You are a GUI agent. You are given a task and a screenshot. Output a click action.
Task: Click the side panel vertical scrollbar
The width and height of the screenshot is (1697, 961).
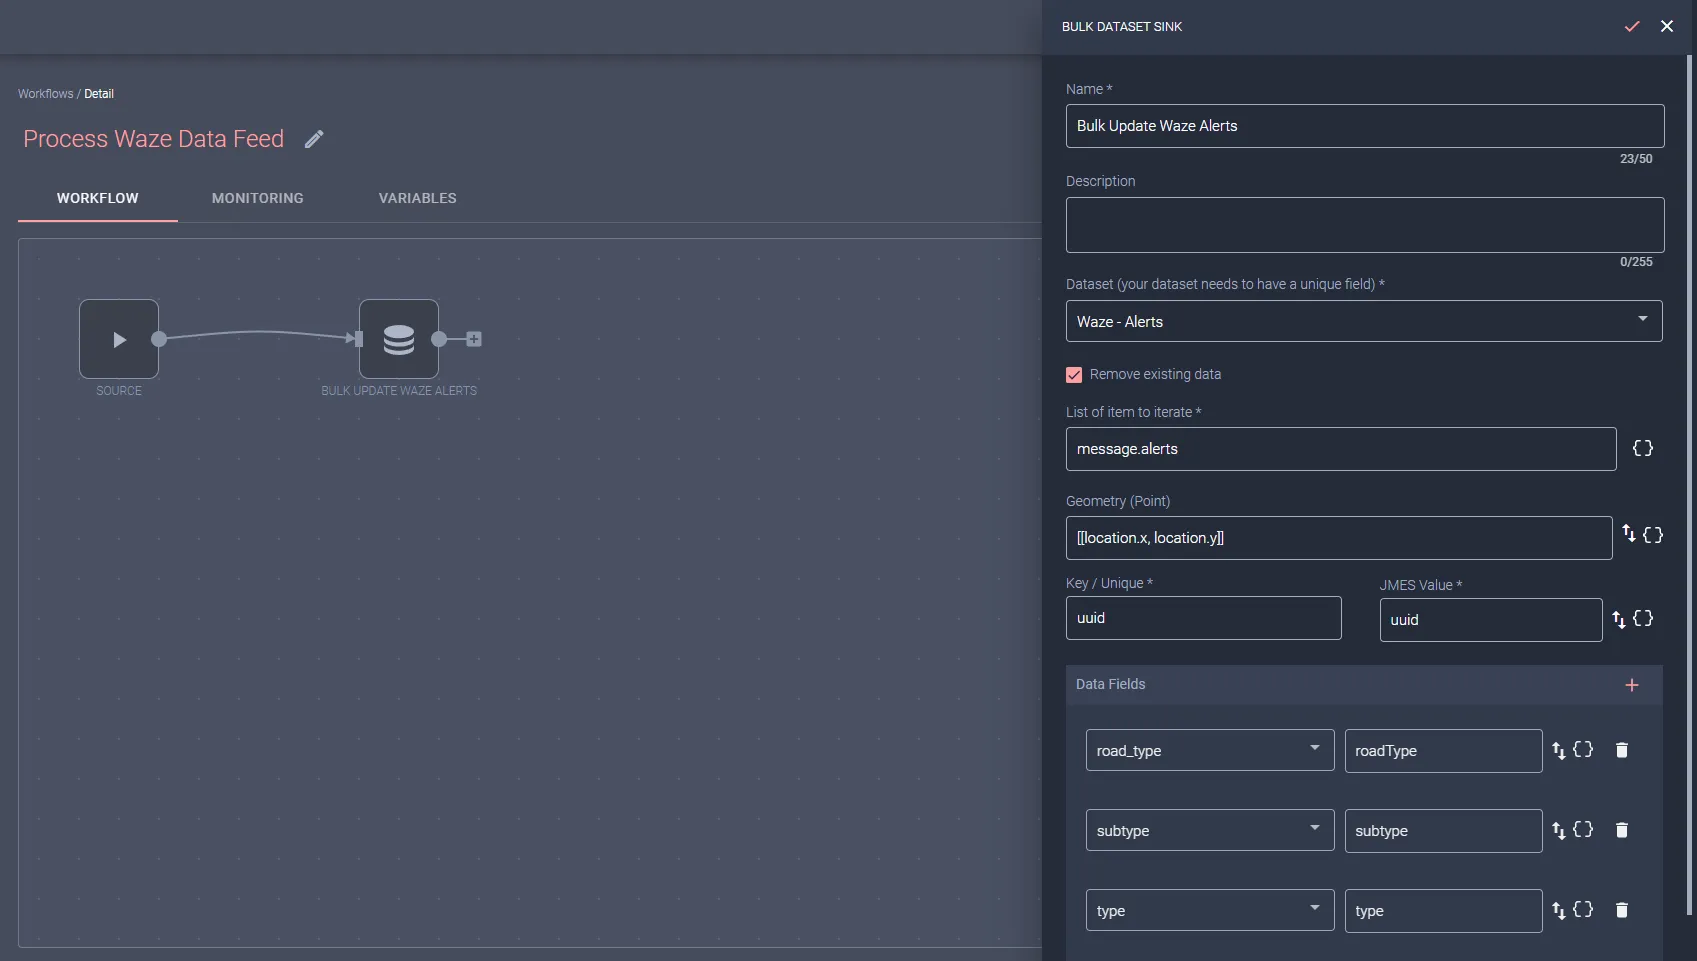point(1690,485)
